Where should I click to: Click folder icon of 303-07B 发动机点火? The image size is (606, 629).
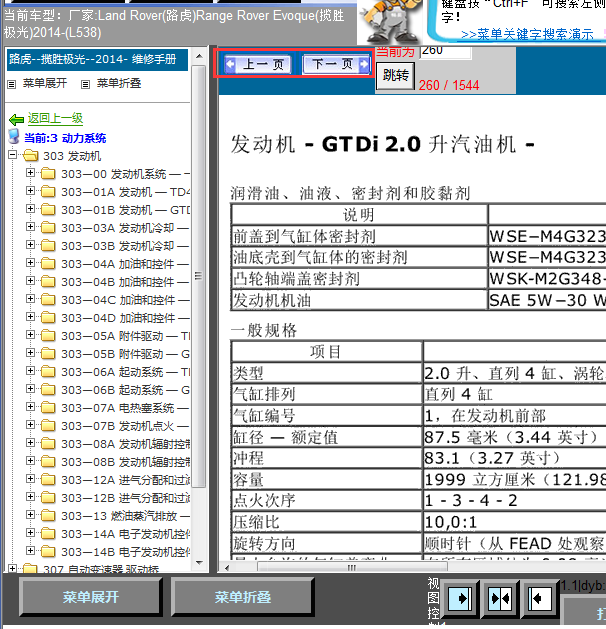[48, 425]
